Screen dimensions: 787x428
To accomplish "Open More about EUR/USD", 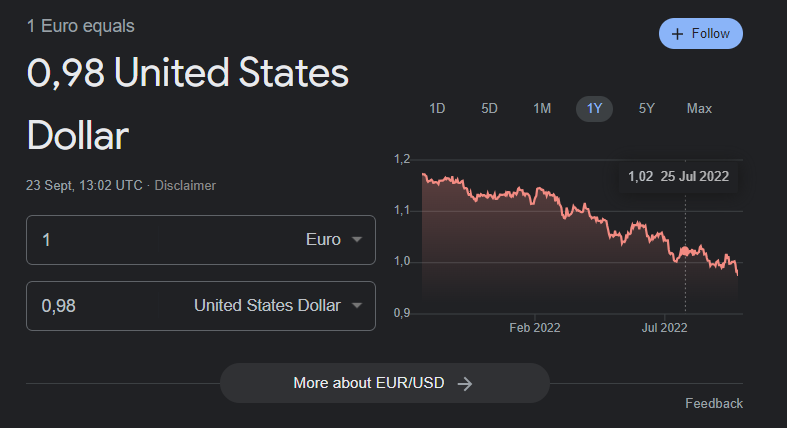I will pyautogui.click(x=385, y=383).
